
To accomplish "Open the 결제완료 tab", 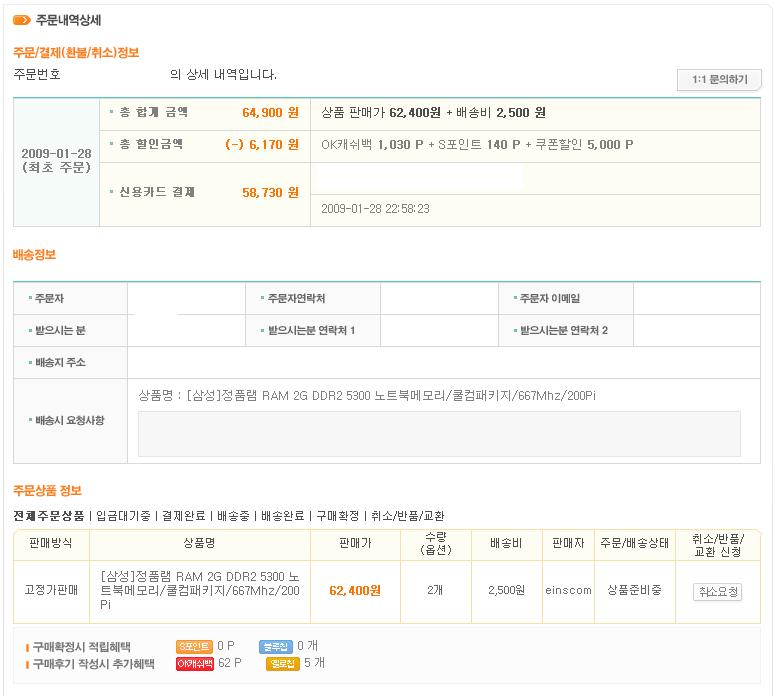I will 183,516.
